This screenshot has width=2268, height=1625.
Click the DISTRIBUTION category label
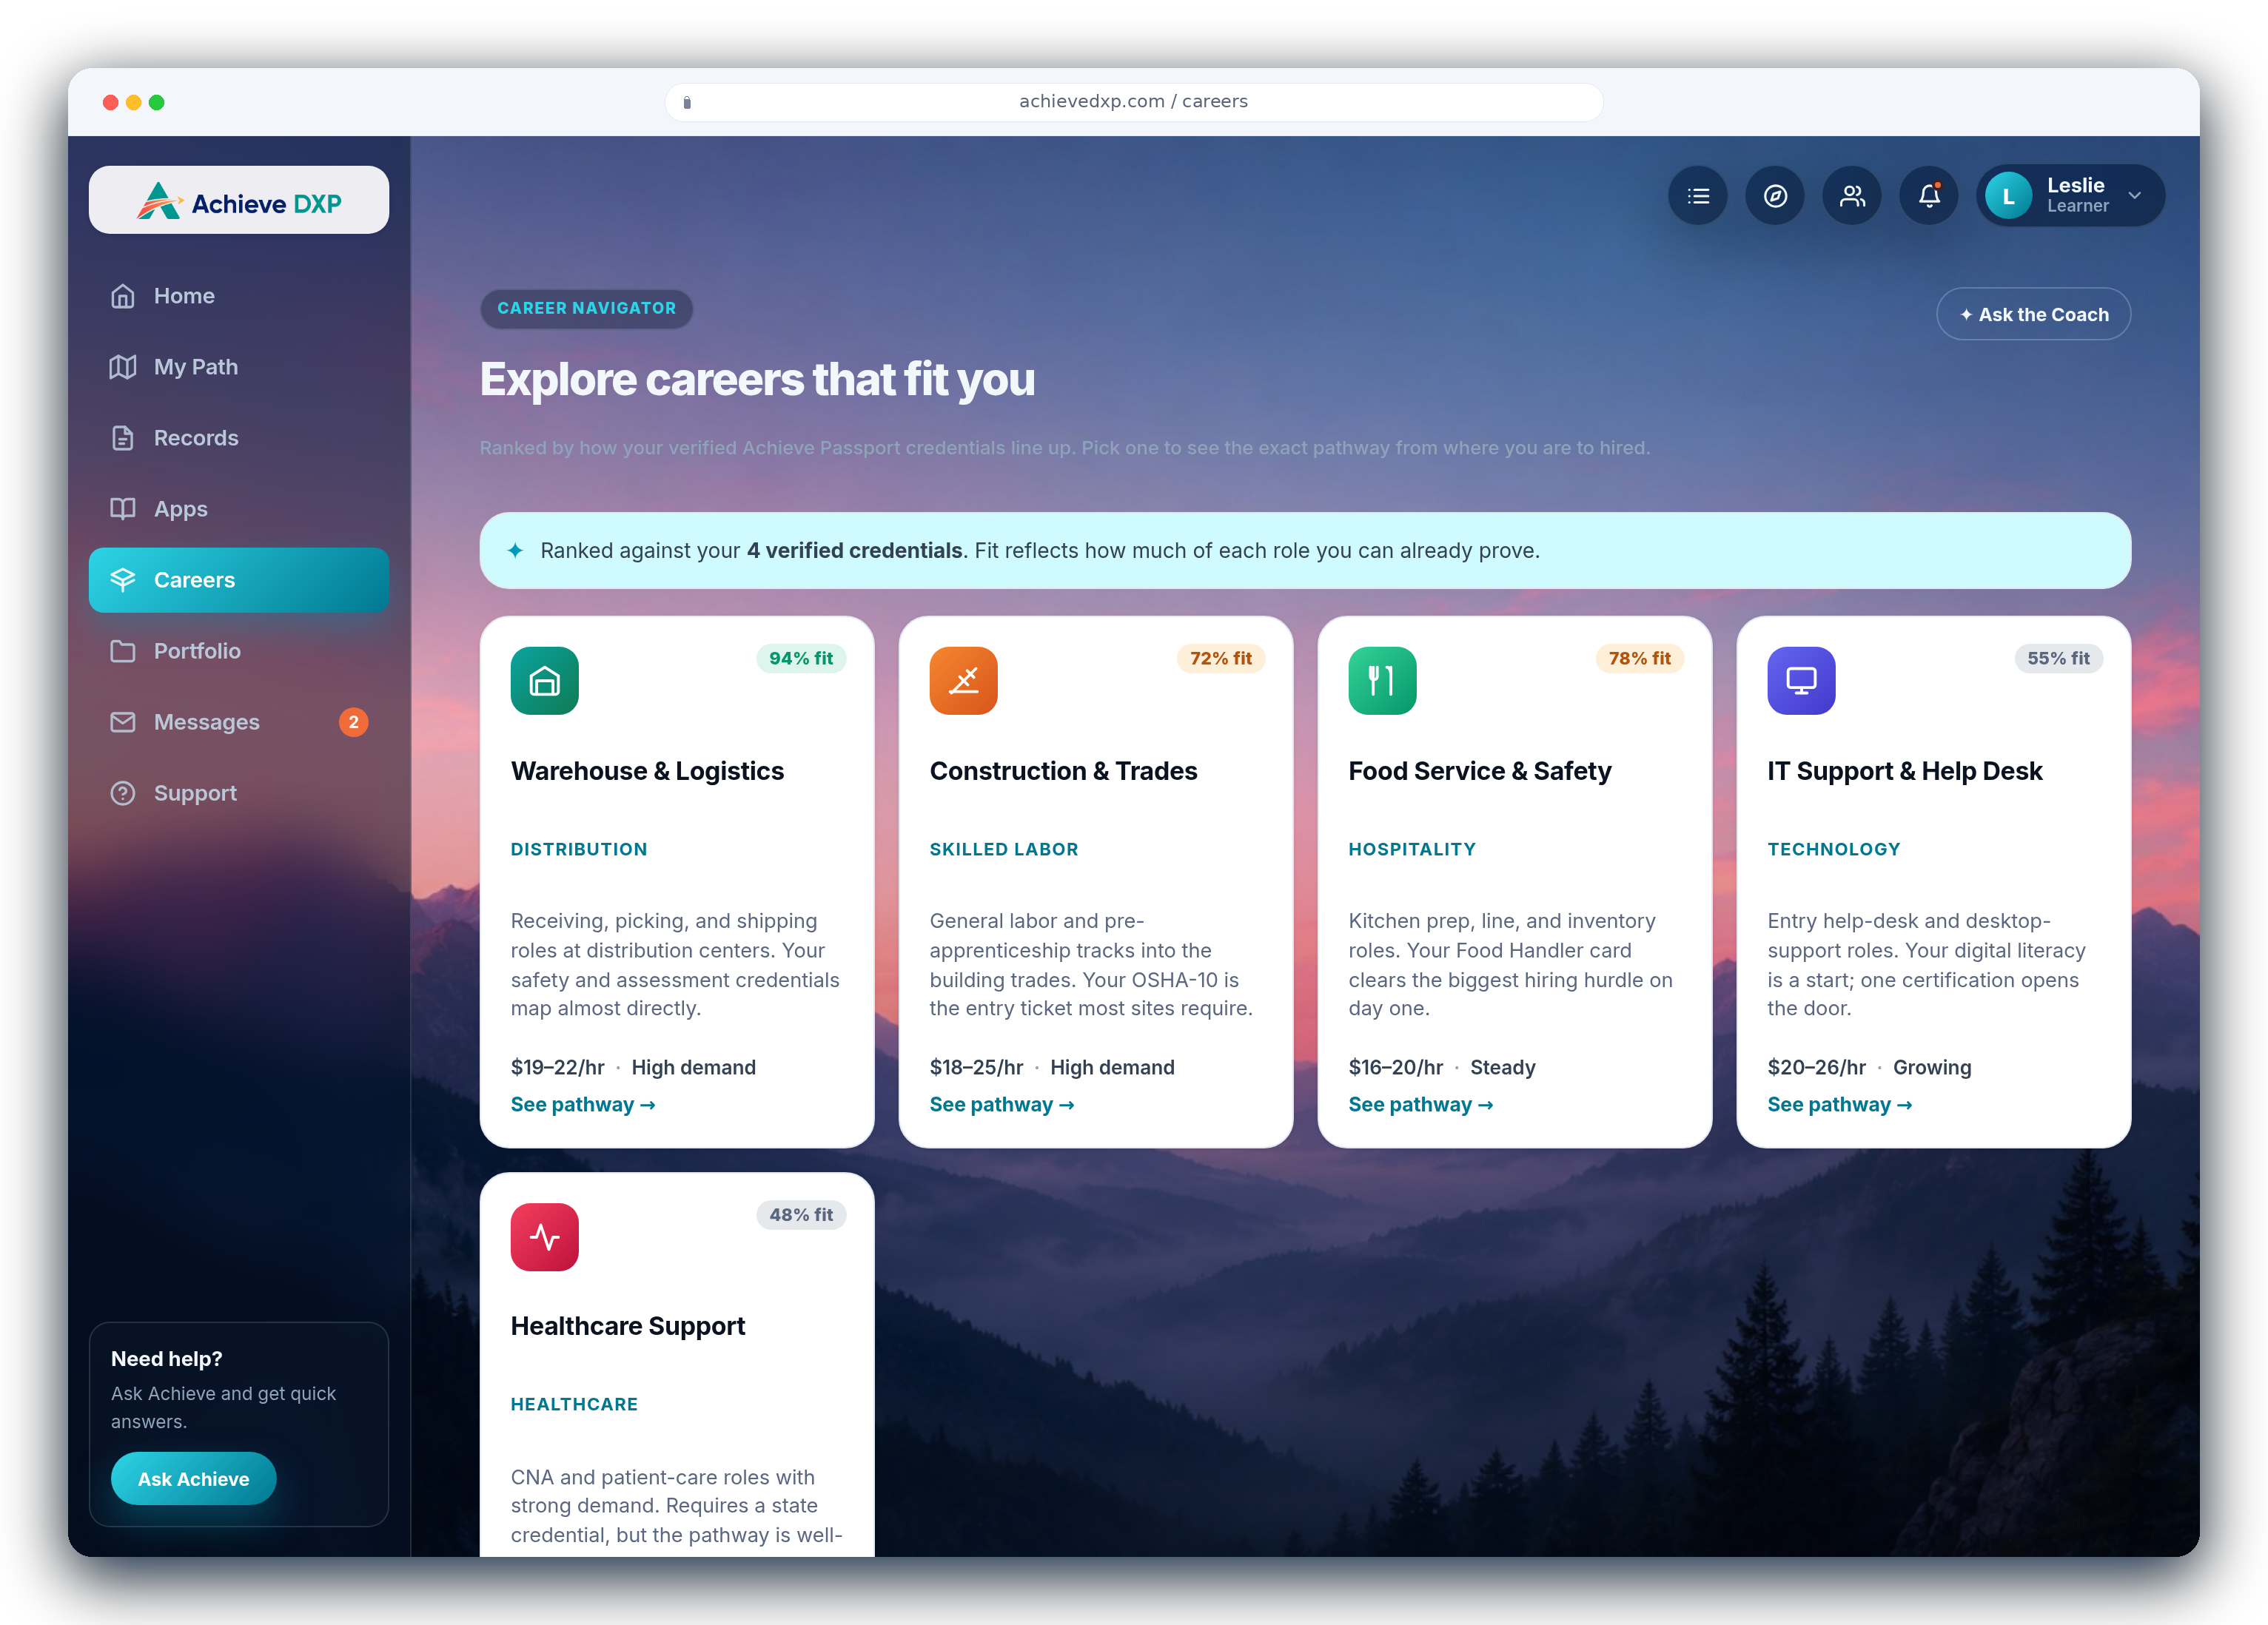click(x=579, y=849)
